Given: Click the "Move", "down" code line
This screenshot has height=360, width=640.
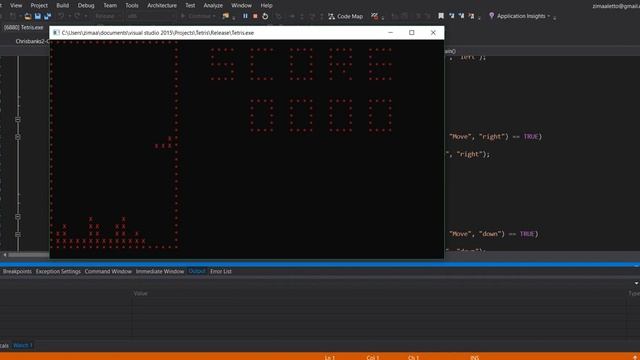Looking at the screenshot, I should click(x=493, y=234).
